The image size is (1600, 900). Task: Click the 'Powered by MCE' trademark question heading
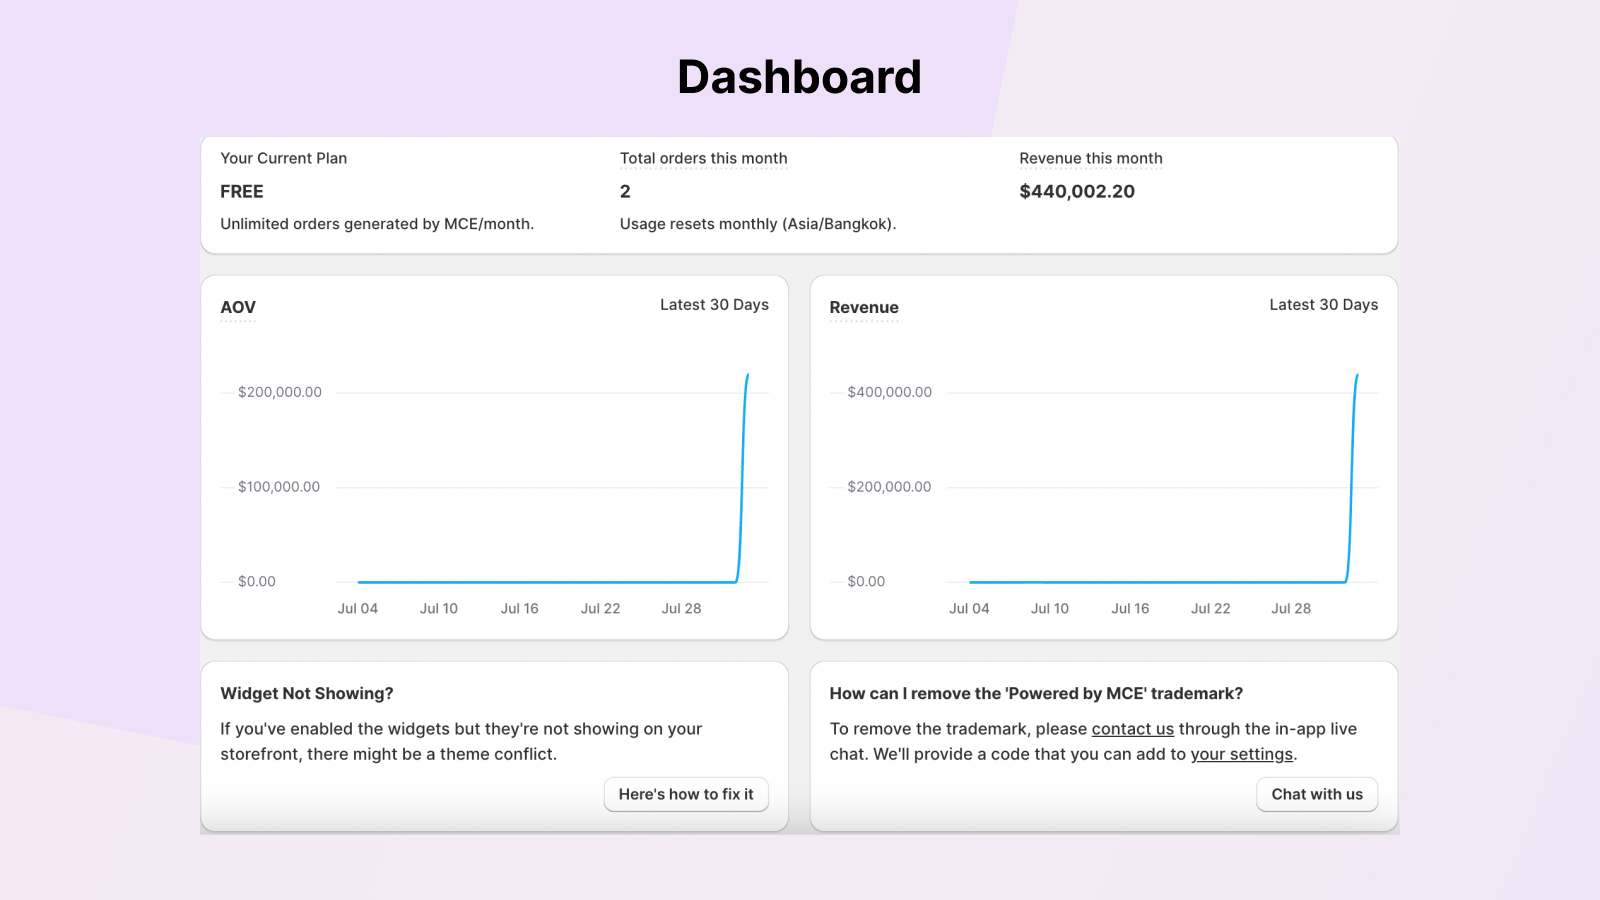coord(1036,693)
